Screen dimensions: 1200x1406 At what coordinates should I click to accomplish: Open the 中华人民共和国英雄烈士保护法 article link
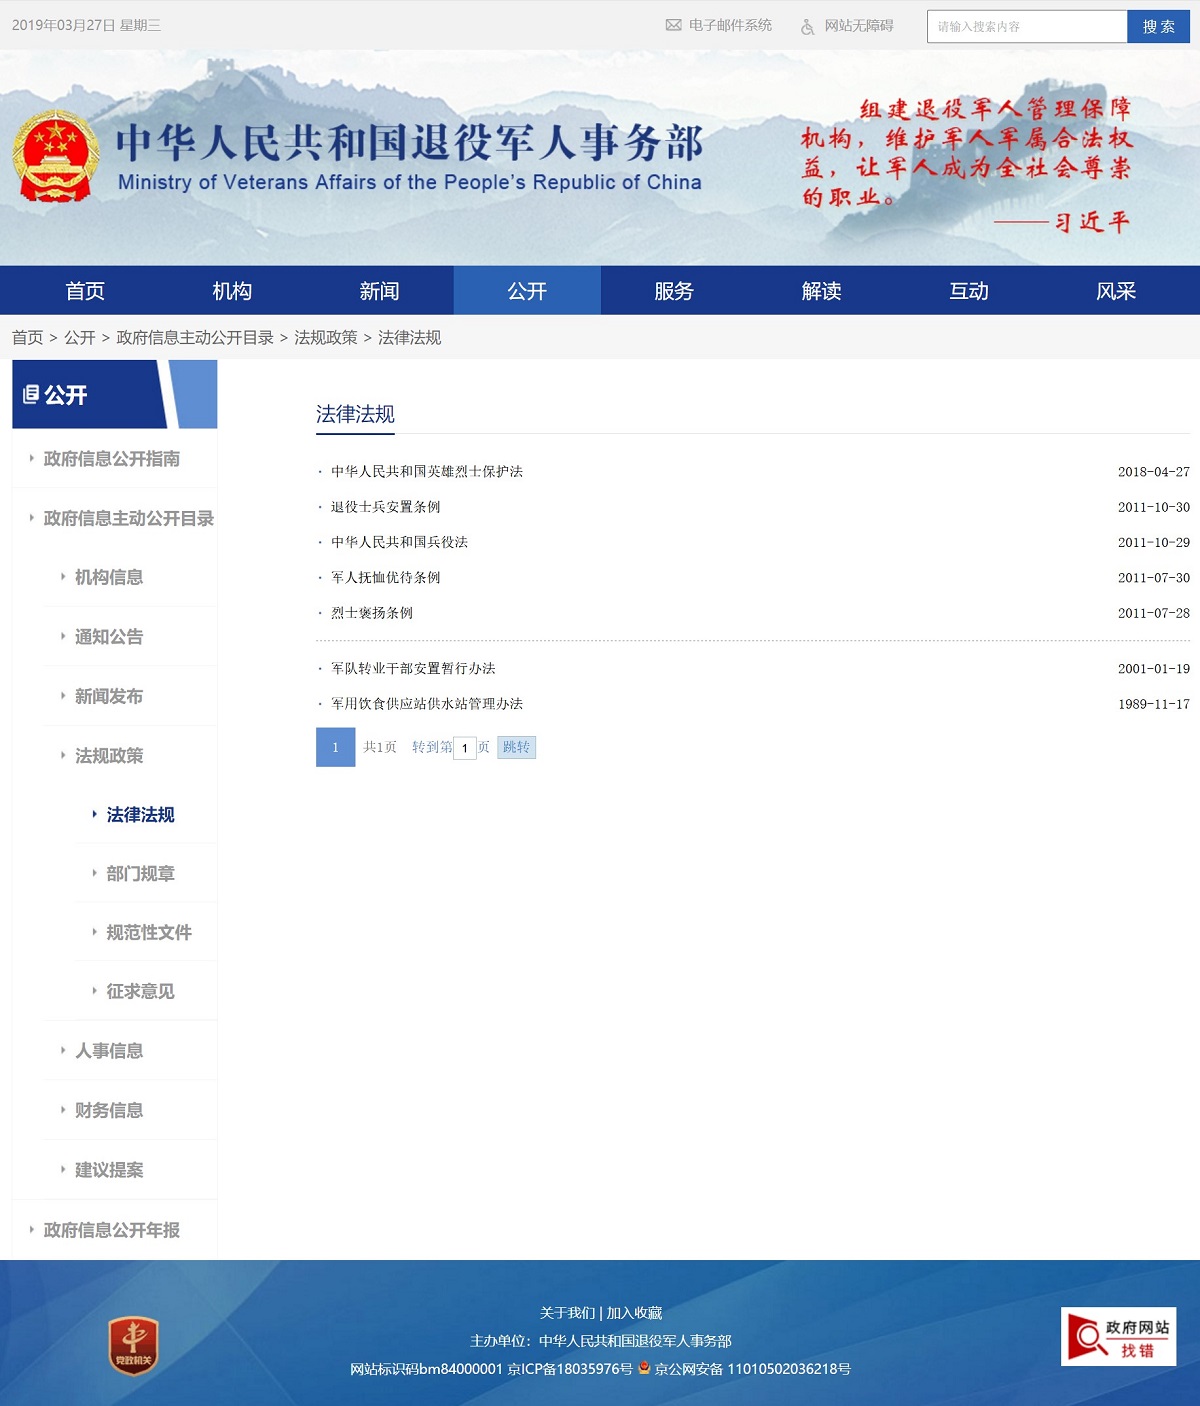point(427,472)
